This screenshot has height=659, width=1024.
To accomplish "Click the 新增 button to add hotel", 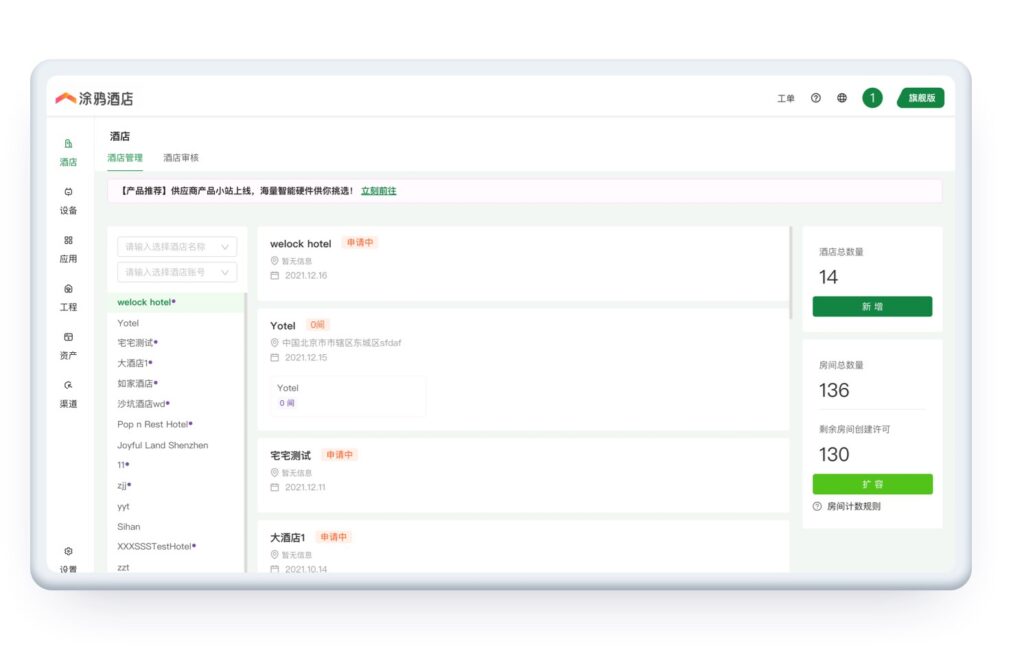I will pos(872,307).
